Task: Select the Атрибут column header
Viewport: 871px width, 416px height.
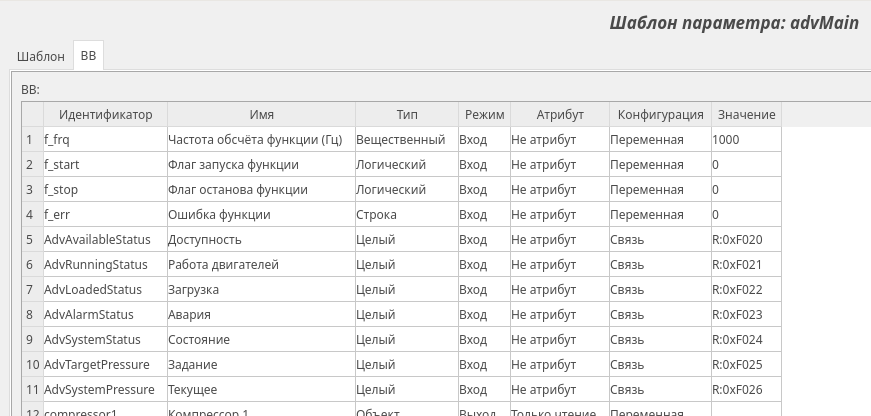Action: tap(559, 115)
